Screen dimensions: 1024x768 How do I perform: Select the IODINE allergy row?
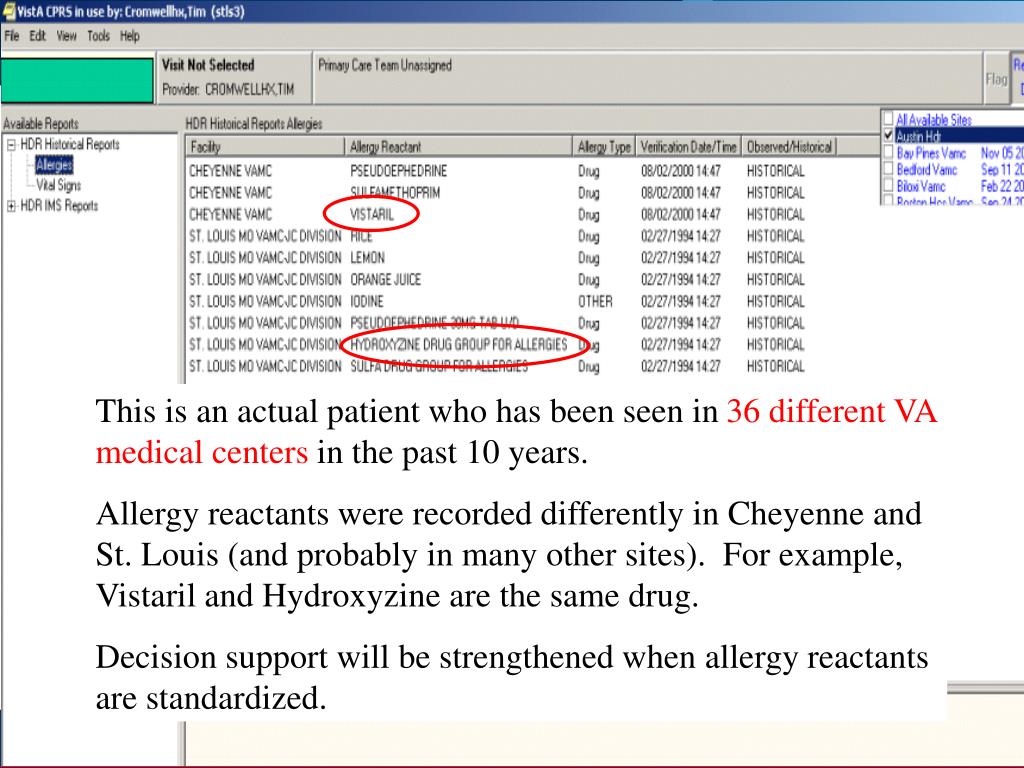pyautogui.click(x=498, y=302)
